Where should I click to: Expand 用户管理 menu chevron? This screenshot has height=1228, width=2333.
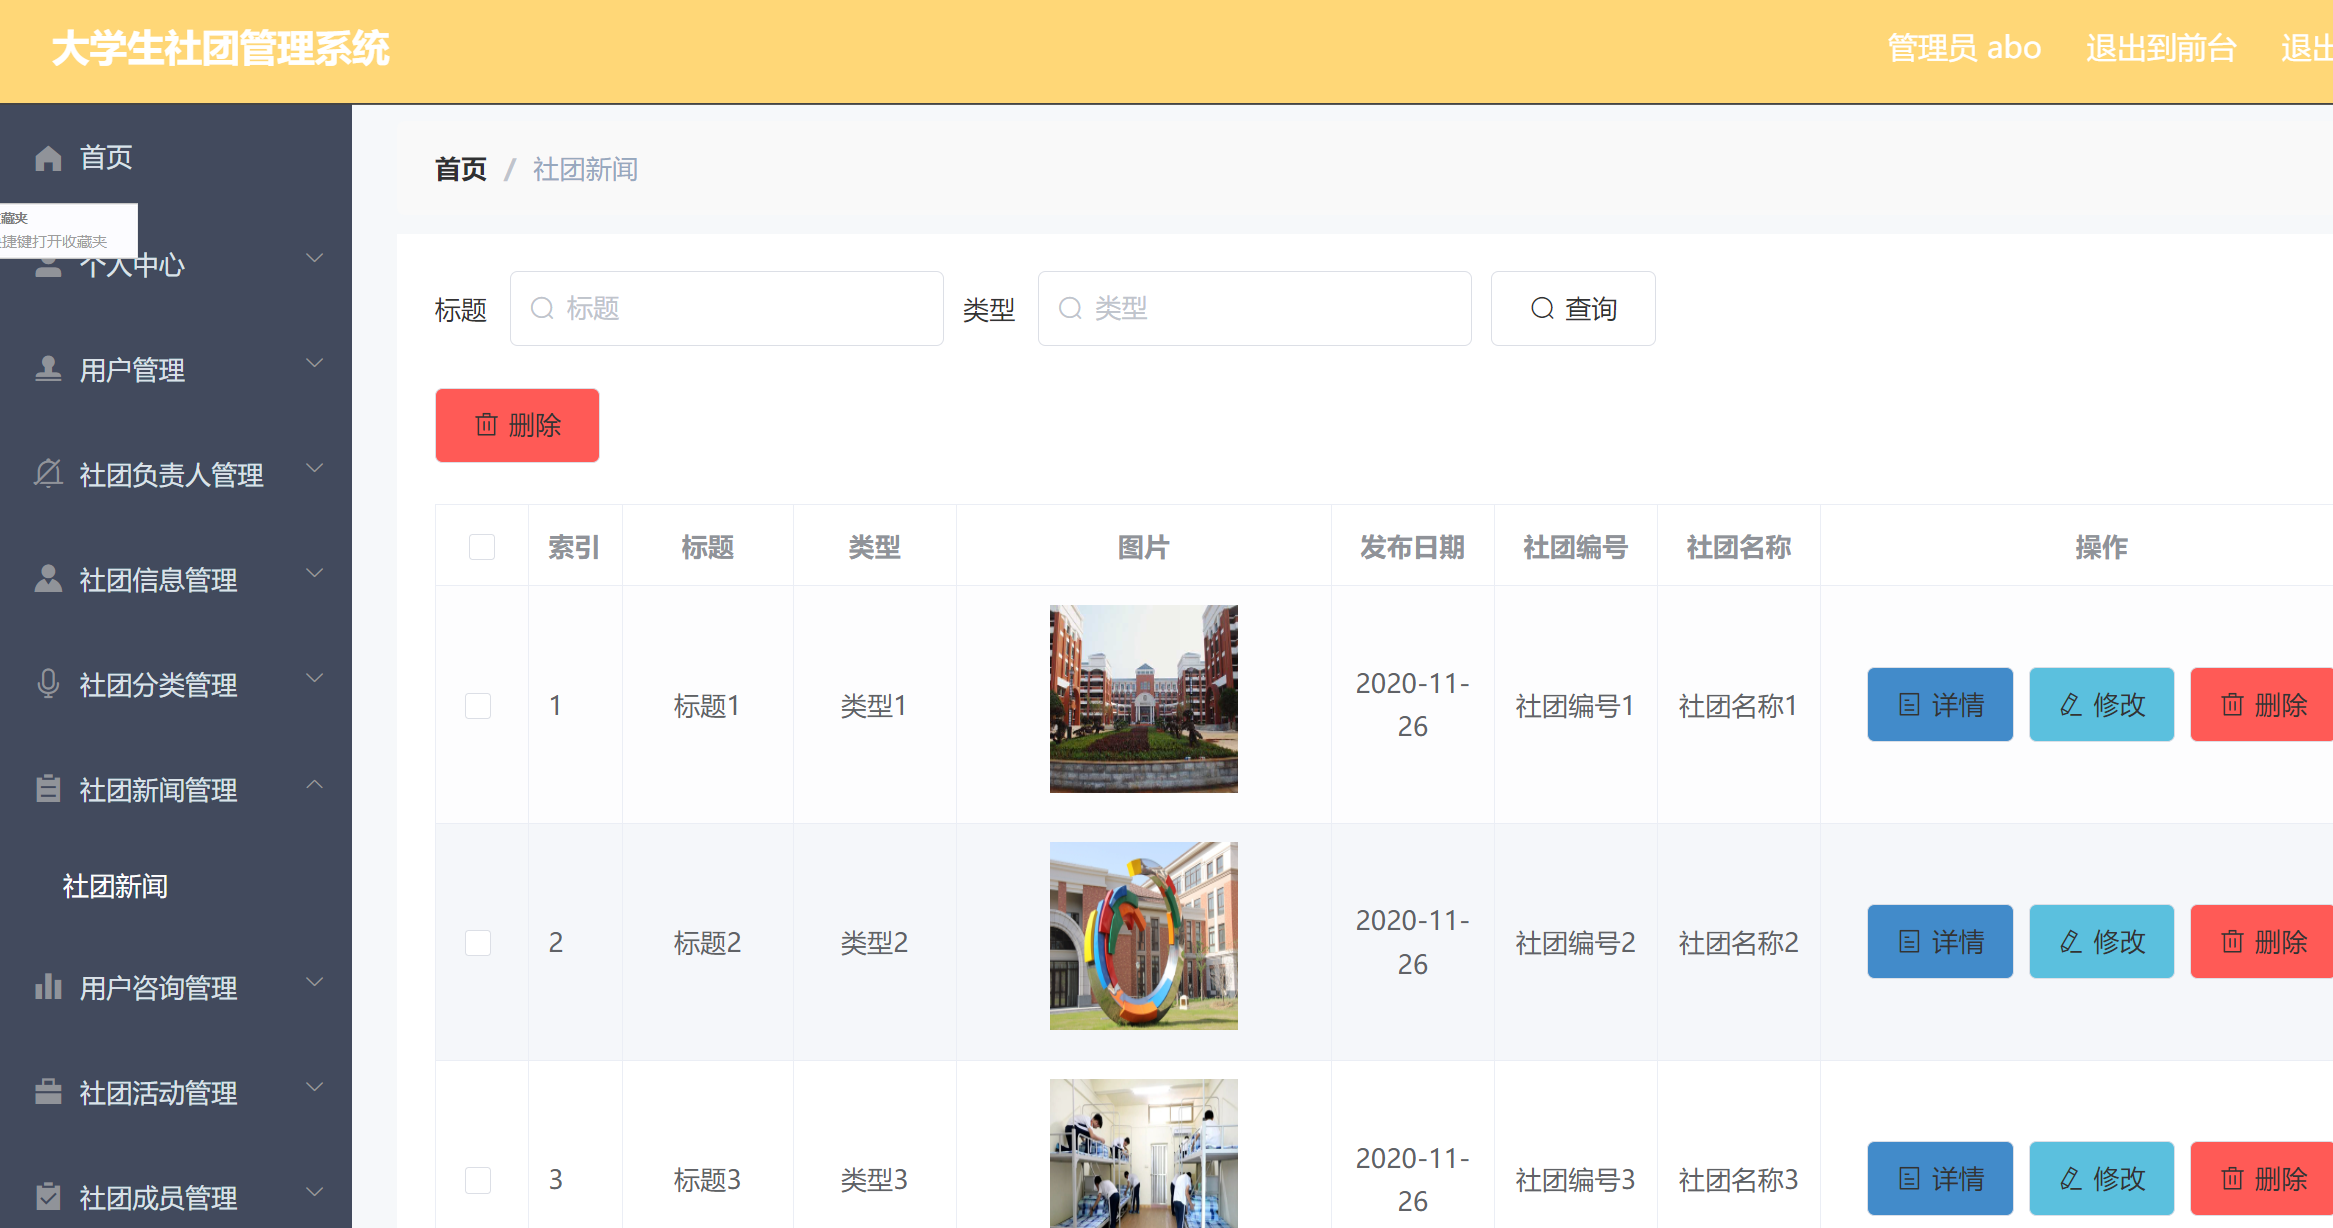click(315, 363)
